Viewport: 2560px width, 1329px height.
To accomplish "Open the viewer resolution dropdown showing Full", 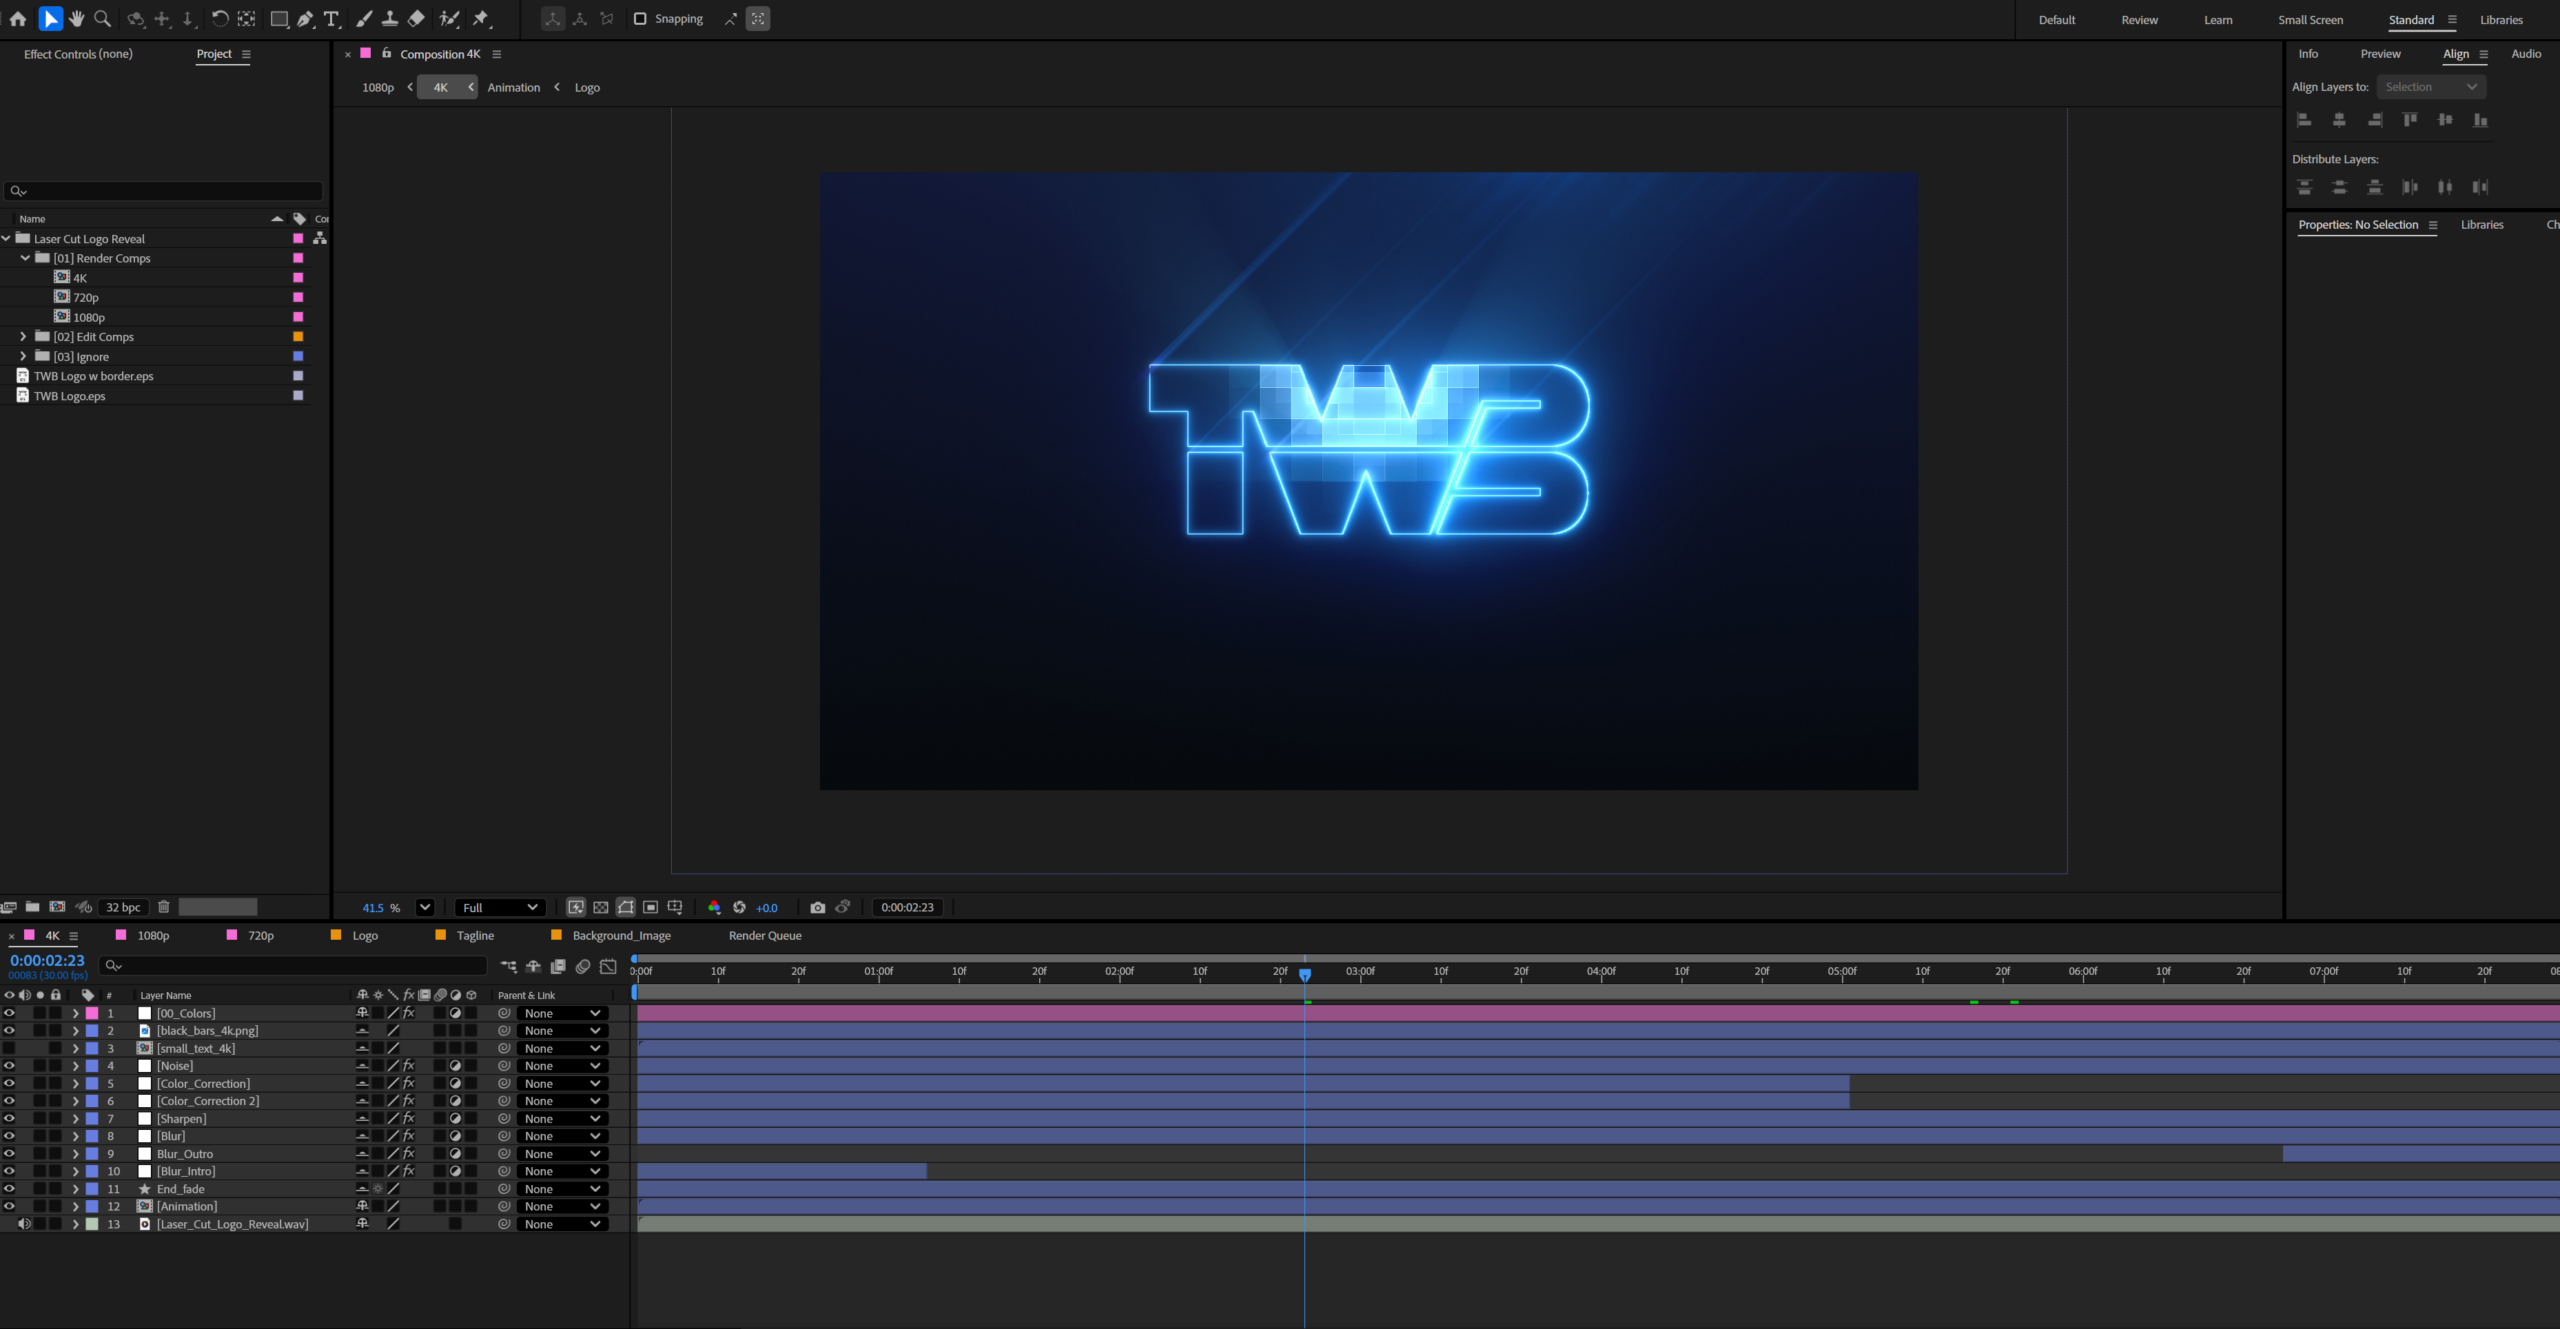I will click(x=499, y=907).
